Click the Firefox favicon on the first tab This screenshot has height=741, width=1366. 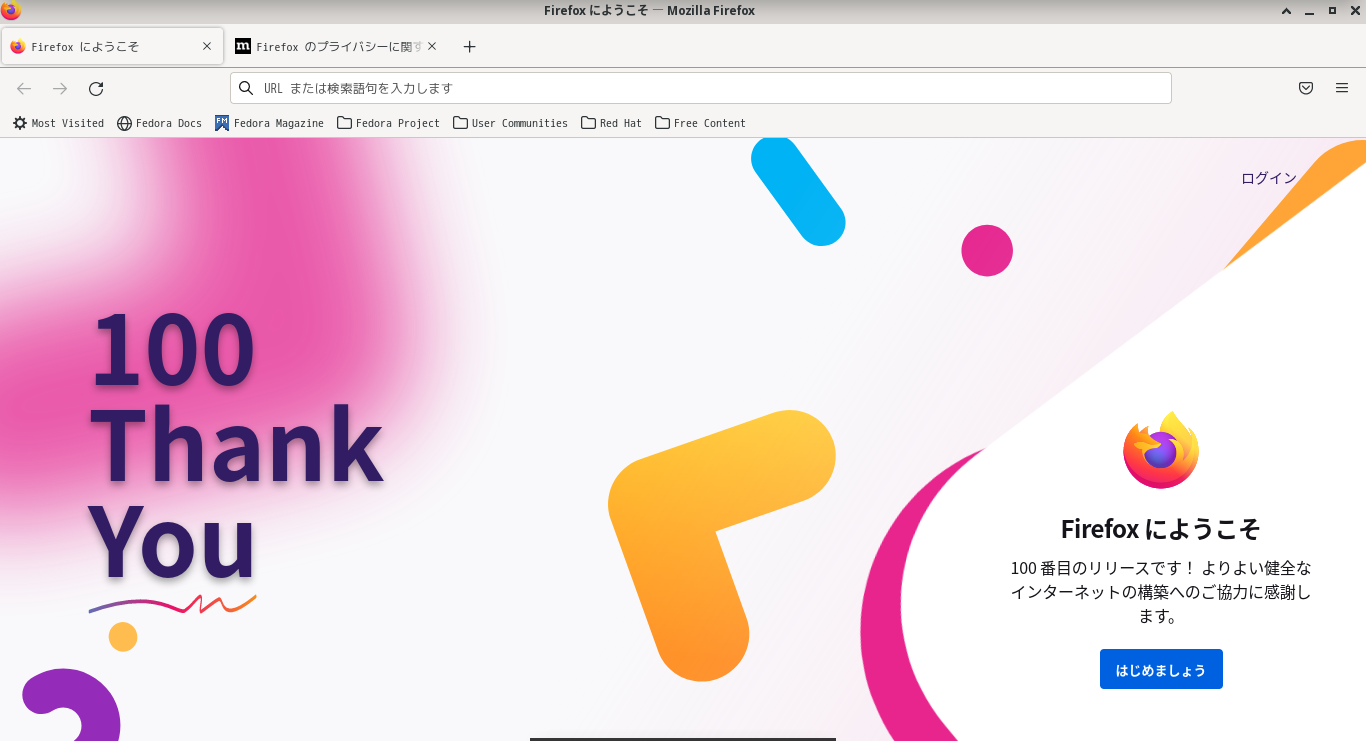(17, 46)
